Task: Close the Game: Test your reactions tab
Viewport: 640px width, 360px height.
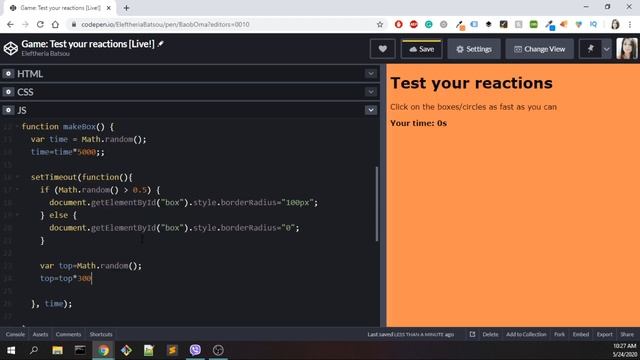Action: pyautogui.click(x=109, y=8)
